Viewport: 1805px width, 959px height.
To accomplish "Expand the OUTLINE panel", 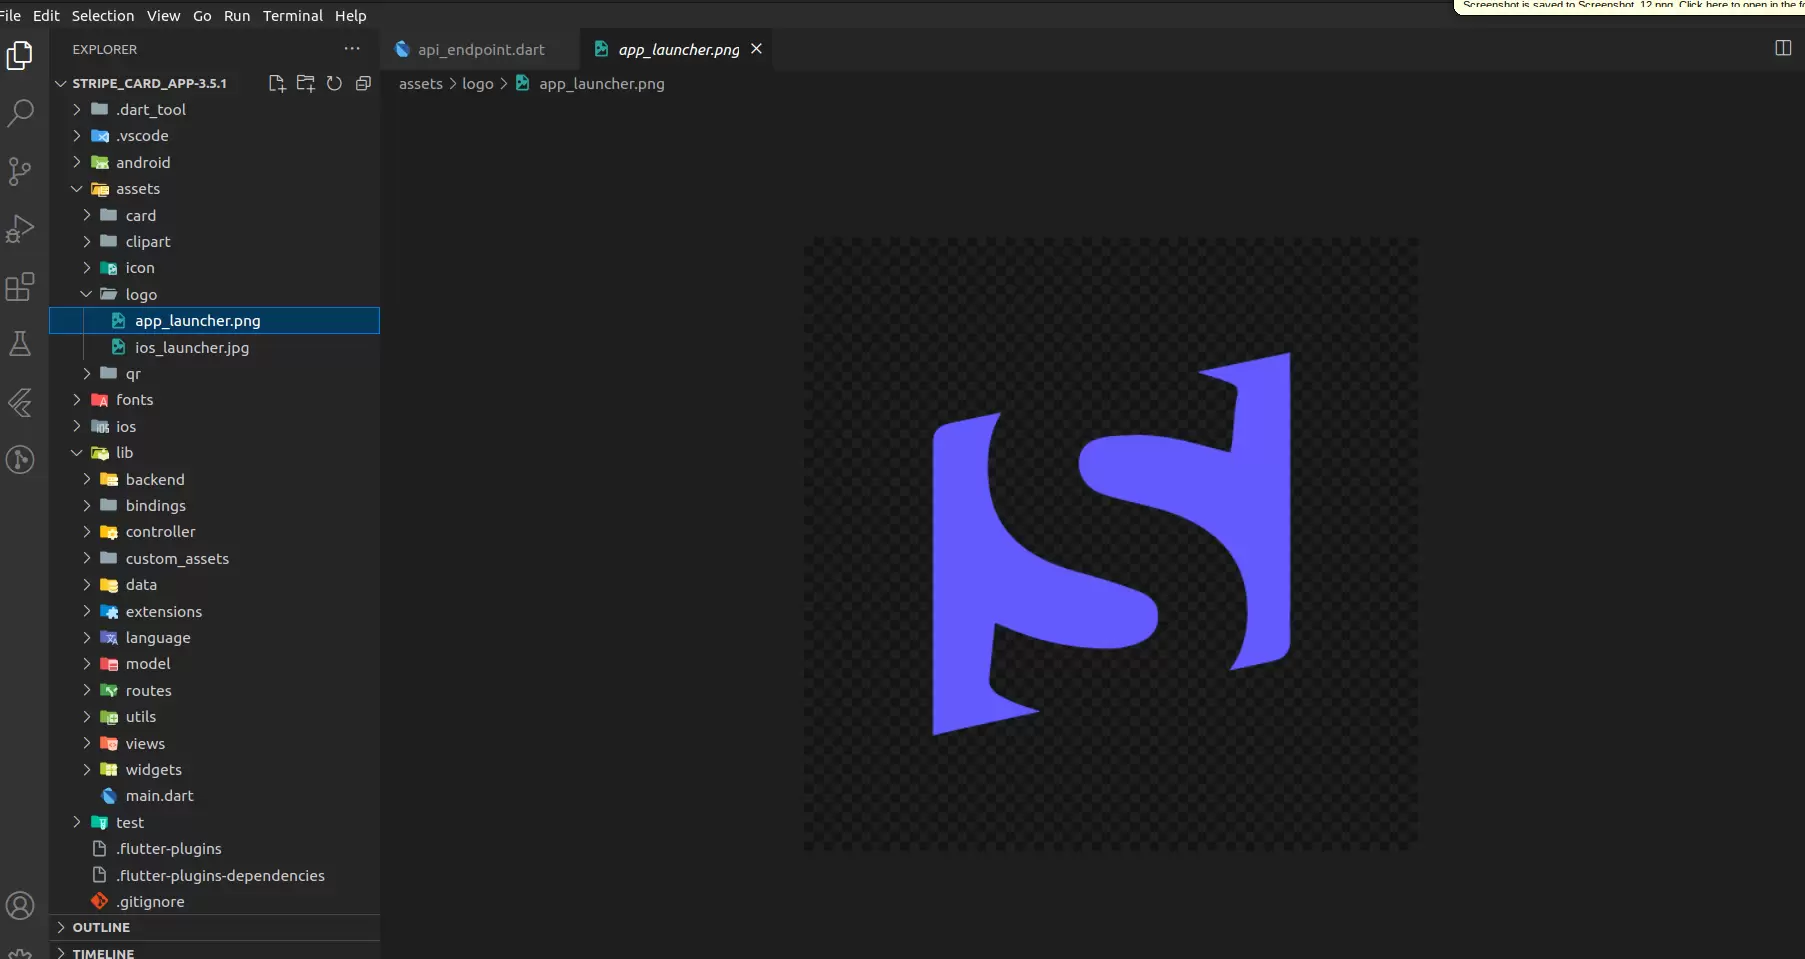I will tap(214, 927).
